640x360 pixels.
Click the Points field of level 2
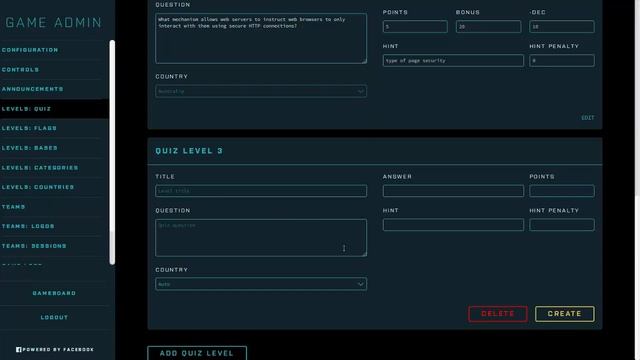415,27
